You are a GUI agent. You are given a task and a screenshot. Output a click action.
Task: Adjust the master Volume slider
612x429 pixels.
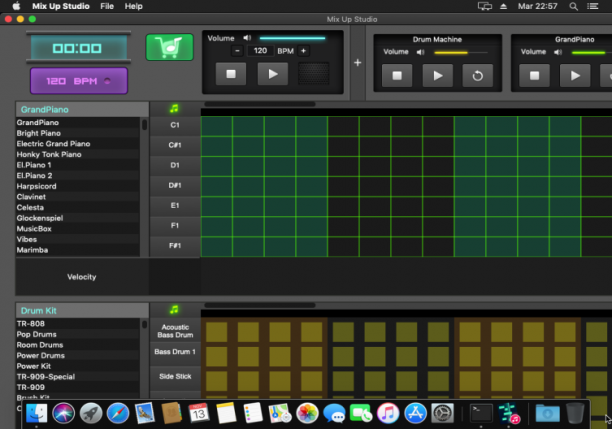pos(292,38)
